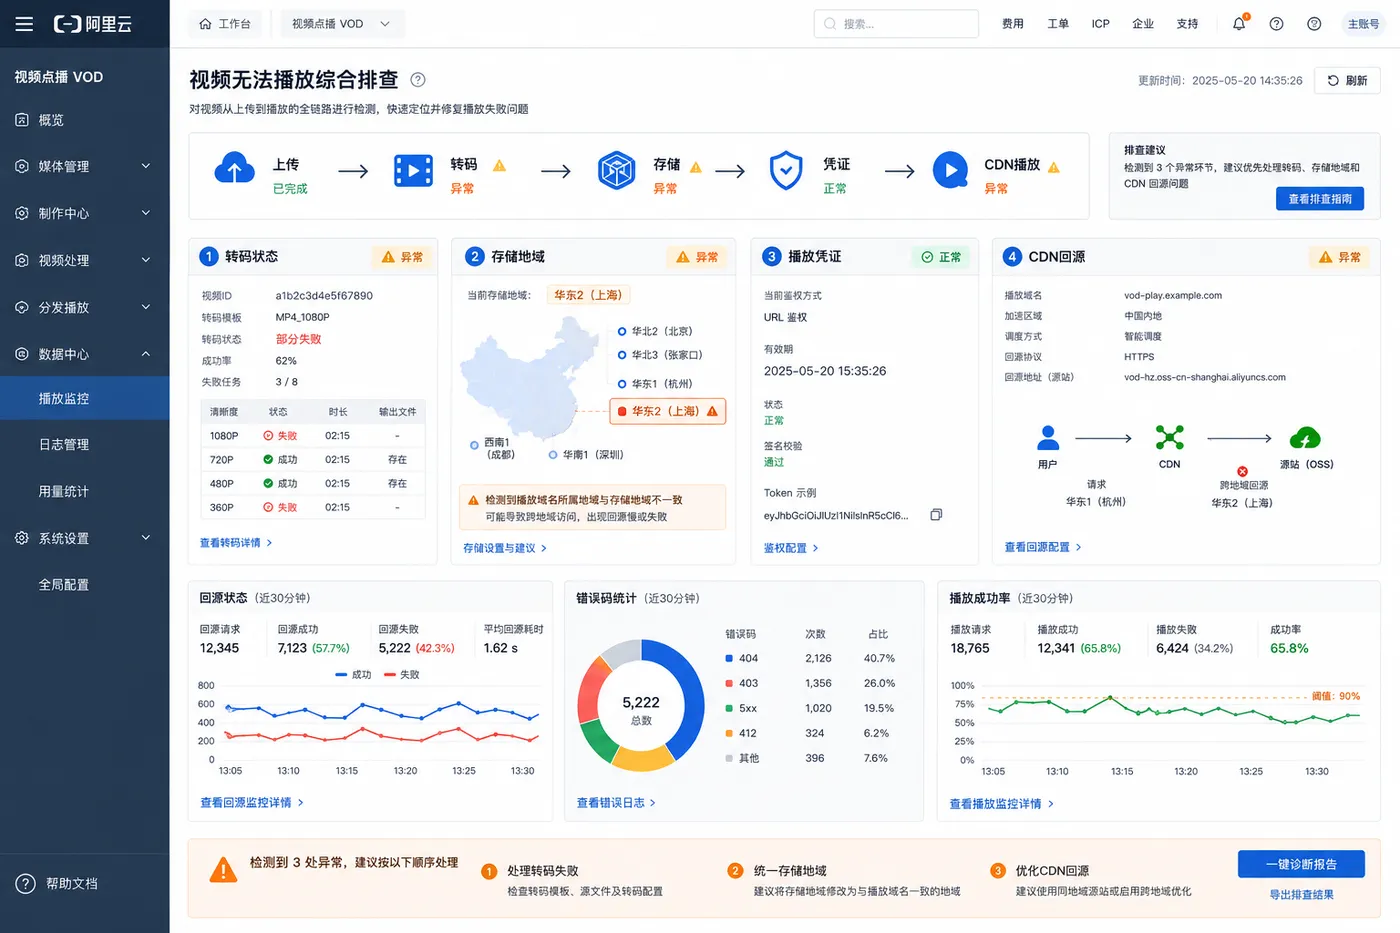Click the 一键诊断报告 button
Screen dimensions: 1400x933
pos(1301,864)
